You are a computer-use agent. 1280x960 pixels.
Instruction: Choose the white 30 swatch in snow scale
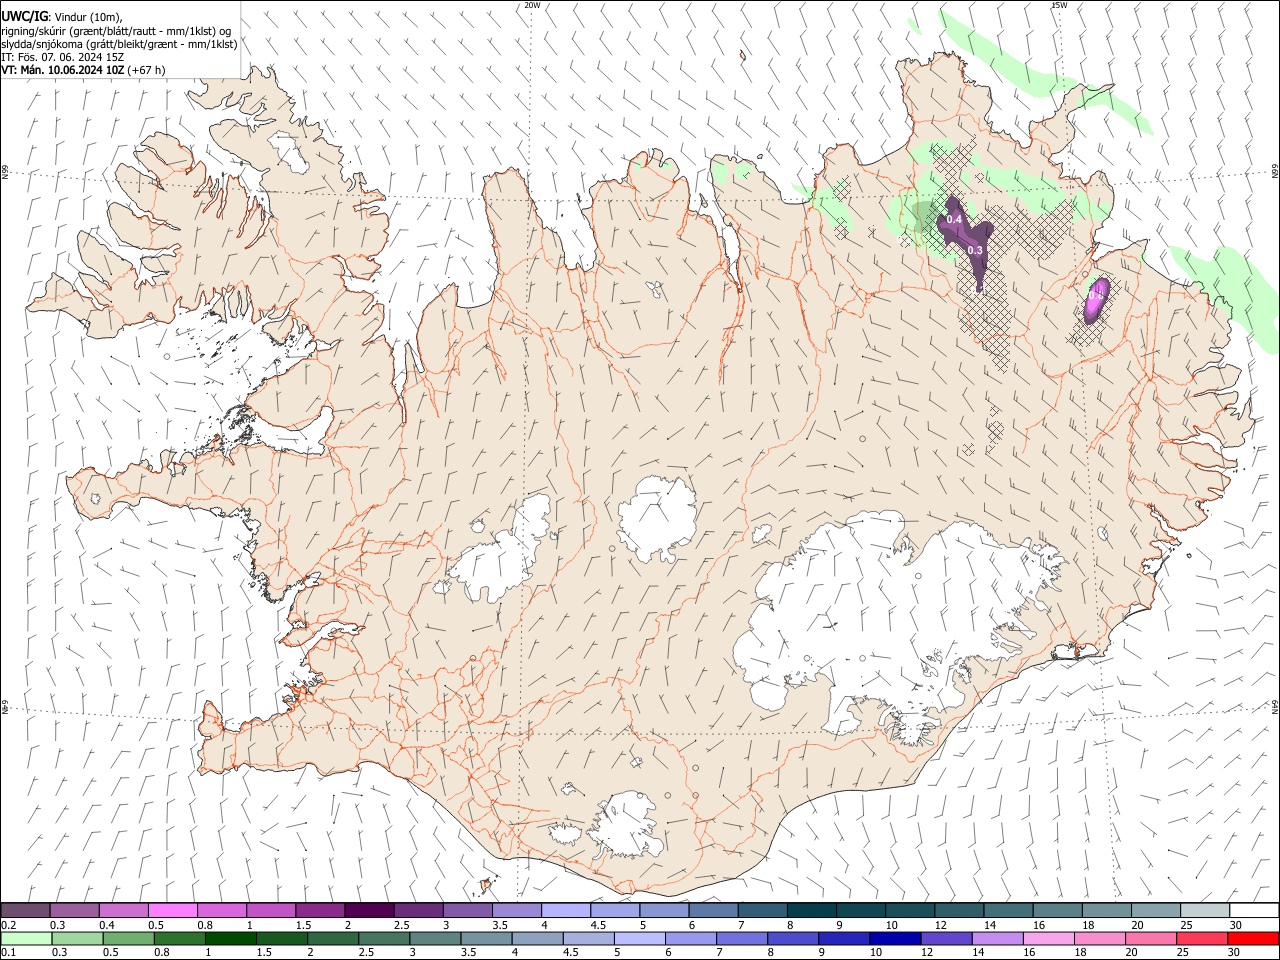[x=1254, y=910]
